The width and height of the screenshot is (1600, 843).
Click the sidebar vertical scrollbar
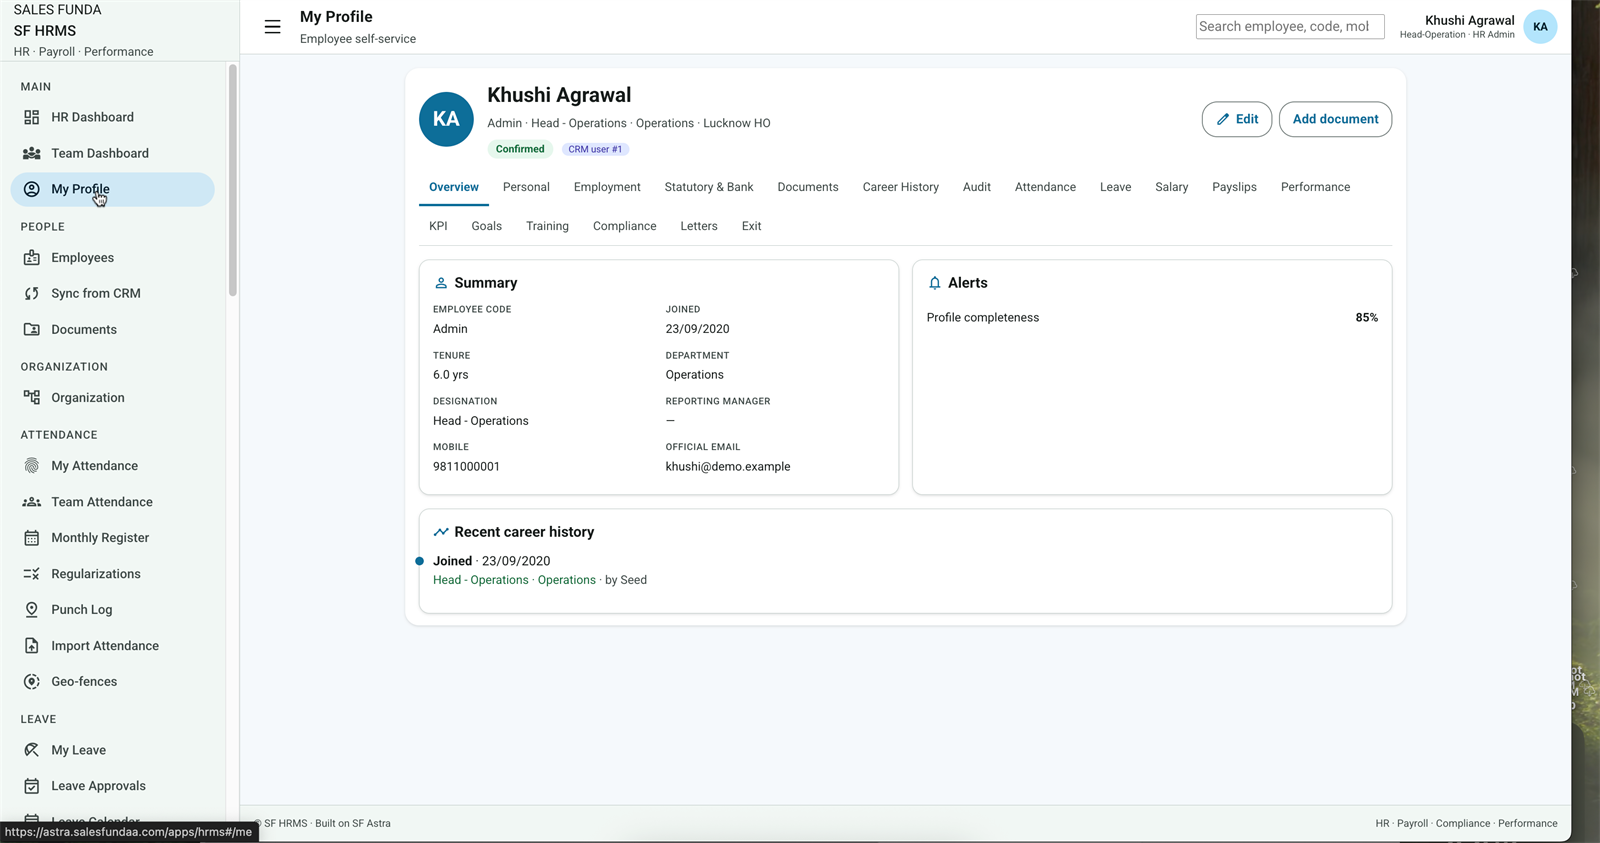point(233,180)
